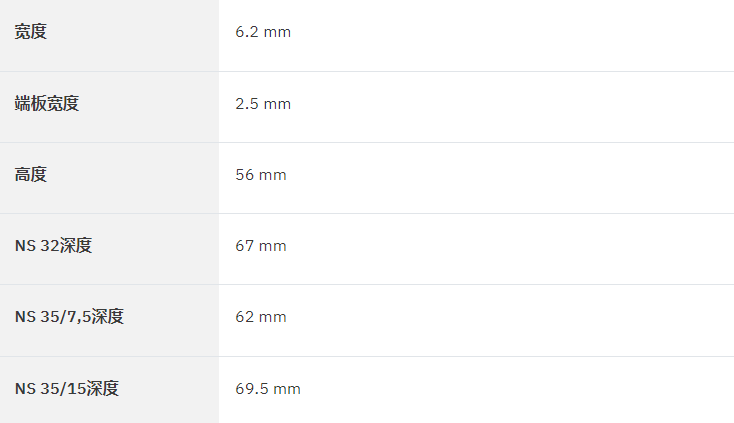Select the 62 mm depth value
734x423 pixels.
[261, 317]
